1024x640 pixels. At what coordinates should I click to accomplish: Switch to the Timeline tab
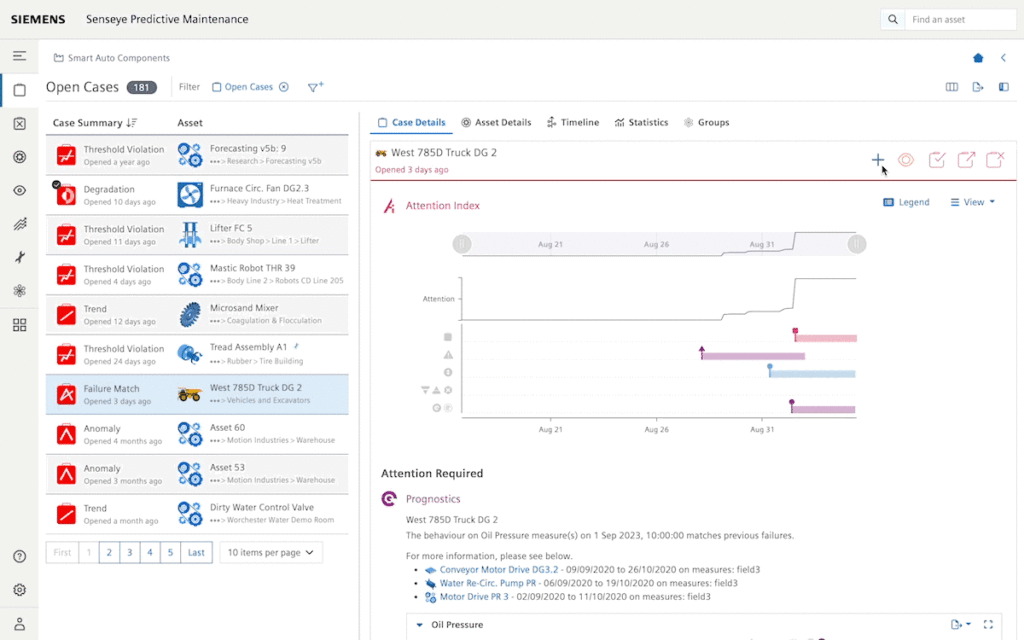click(573, 123)
